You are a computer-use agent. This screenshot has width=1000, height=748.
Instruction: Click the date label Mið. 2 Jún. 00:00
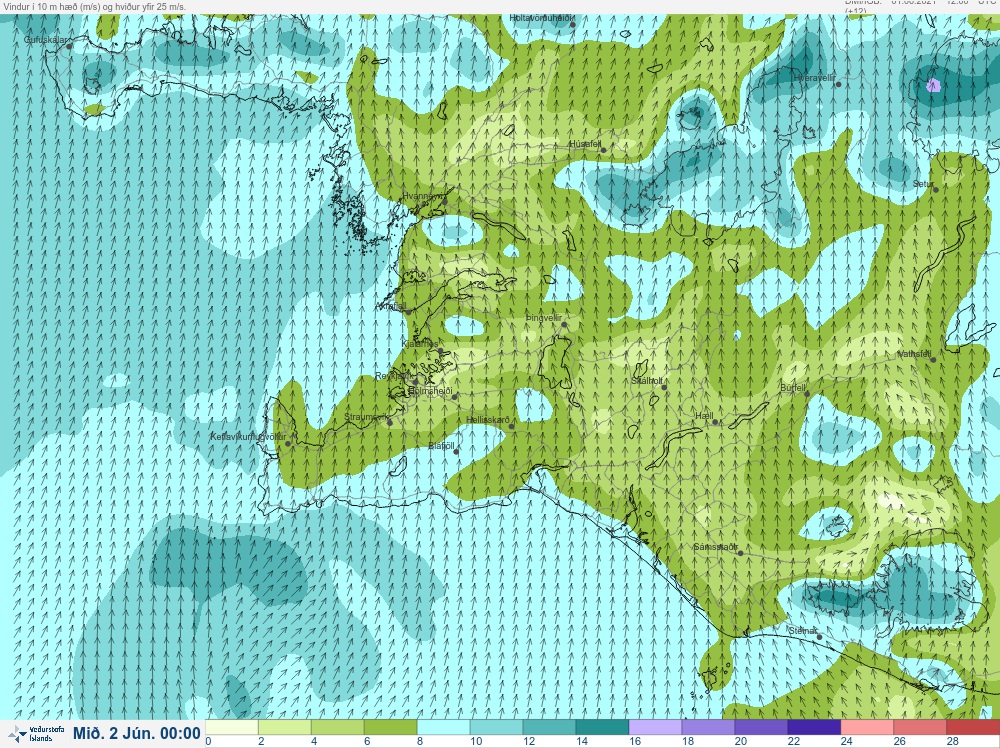pyautogui.click(x=136, y=733)
